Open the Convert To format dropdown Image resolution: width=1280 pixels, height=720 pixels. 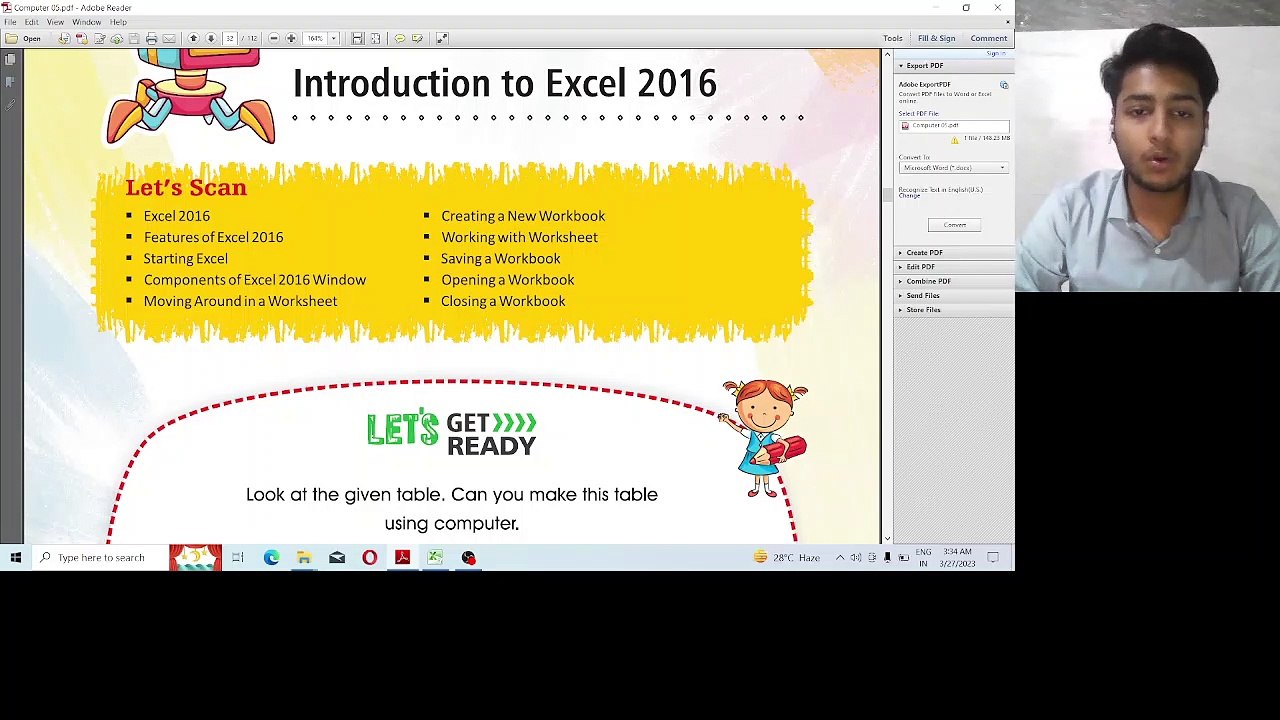[x=954, y=168]
